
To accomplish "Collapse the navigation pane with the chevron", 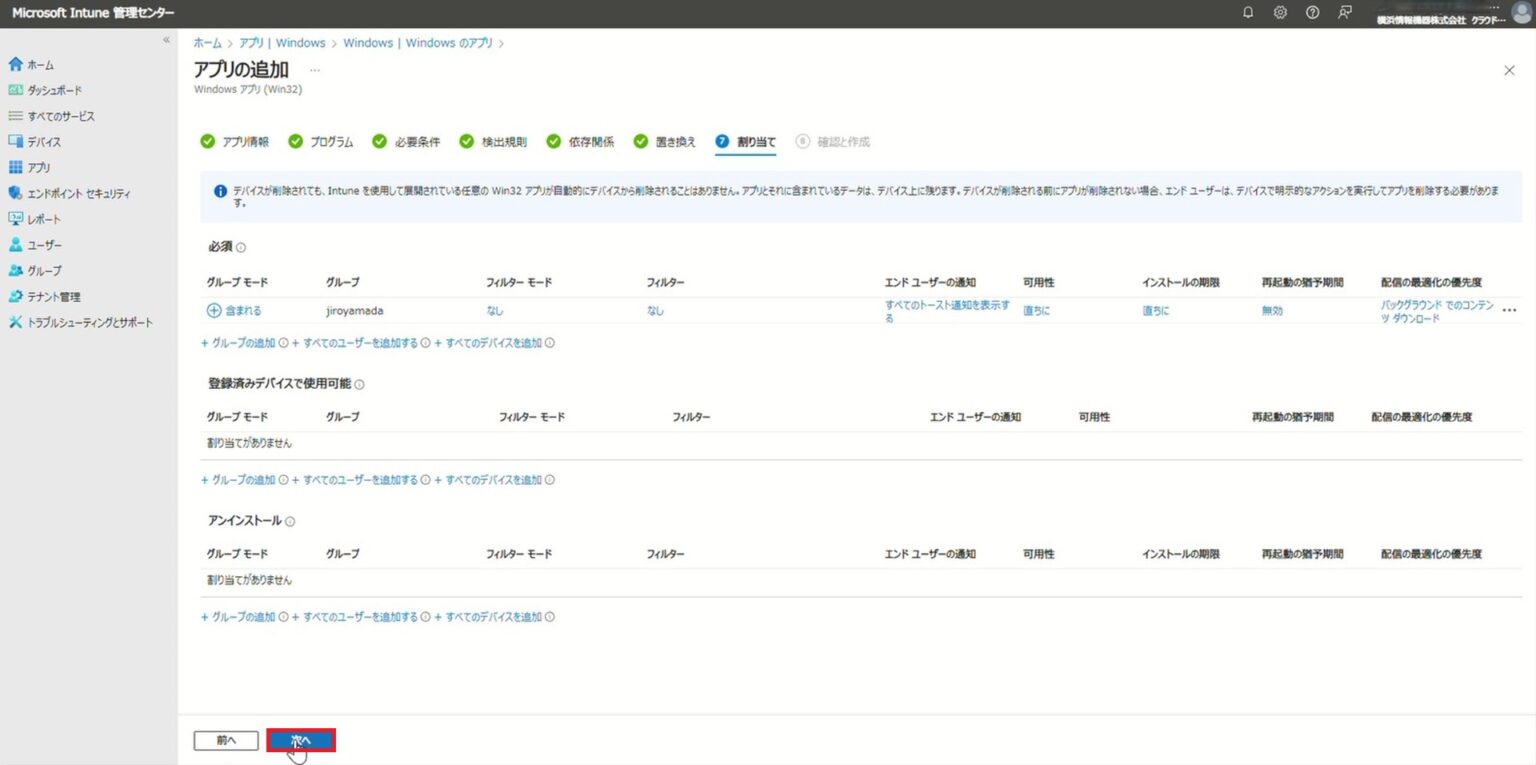I will tap(167, 40).
